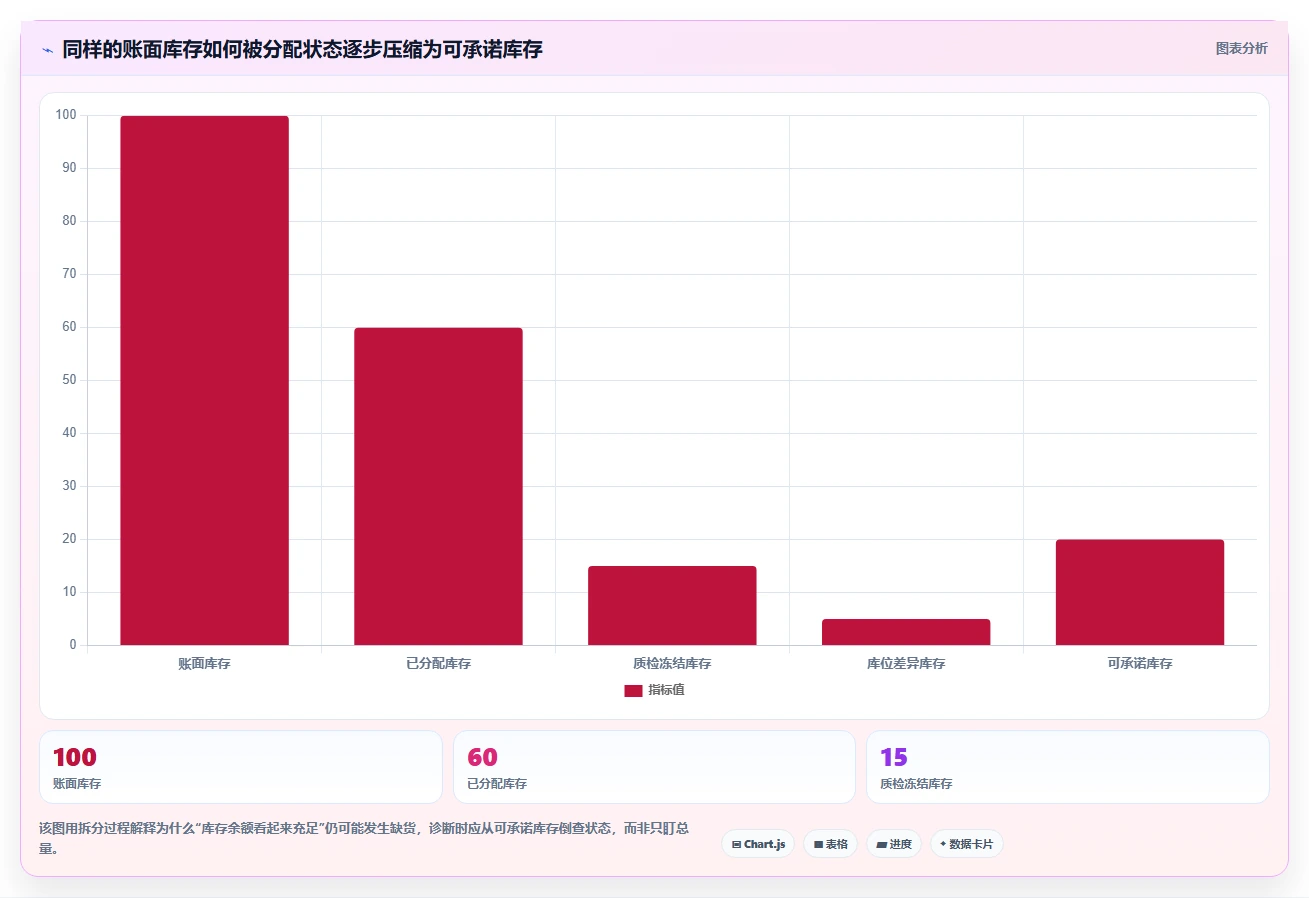Click the 可承诺库存 bar in chart

1140,593
